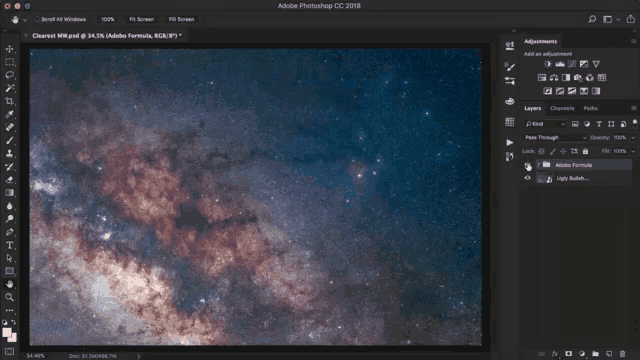The image size is (640, 360).
Task: Select the Eyedropper tool
Action: click(x=9, y=114)
